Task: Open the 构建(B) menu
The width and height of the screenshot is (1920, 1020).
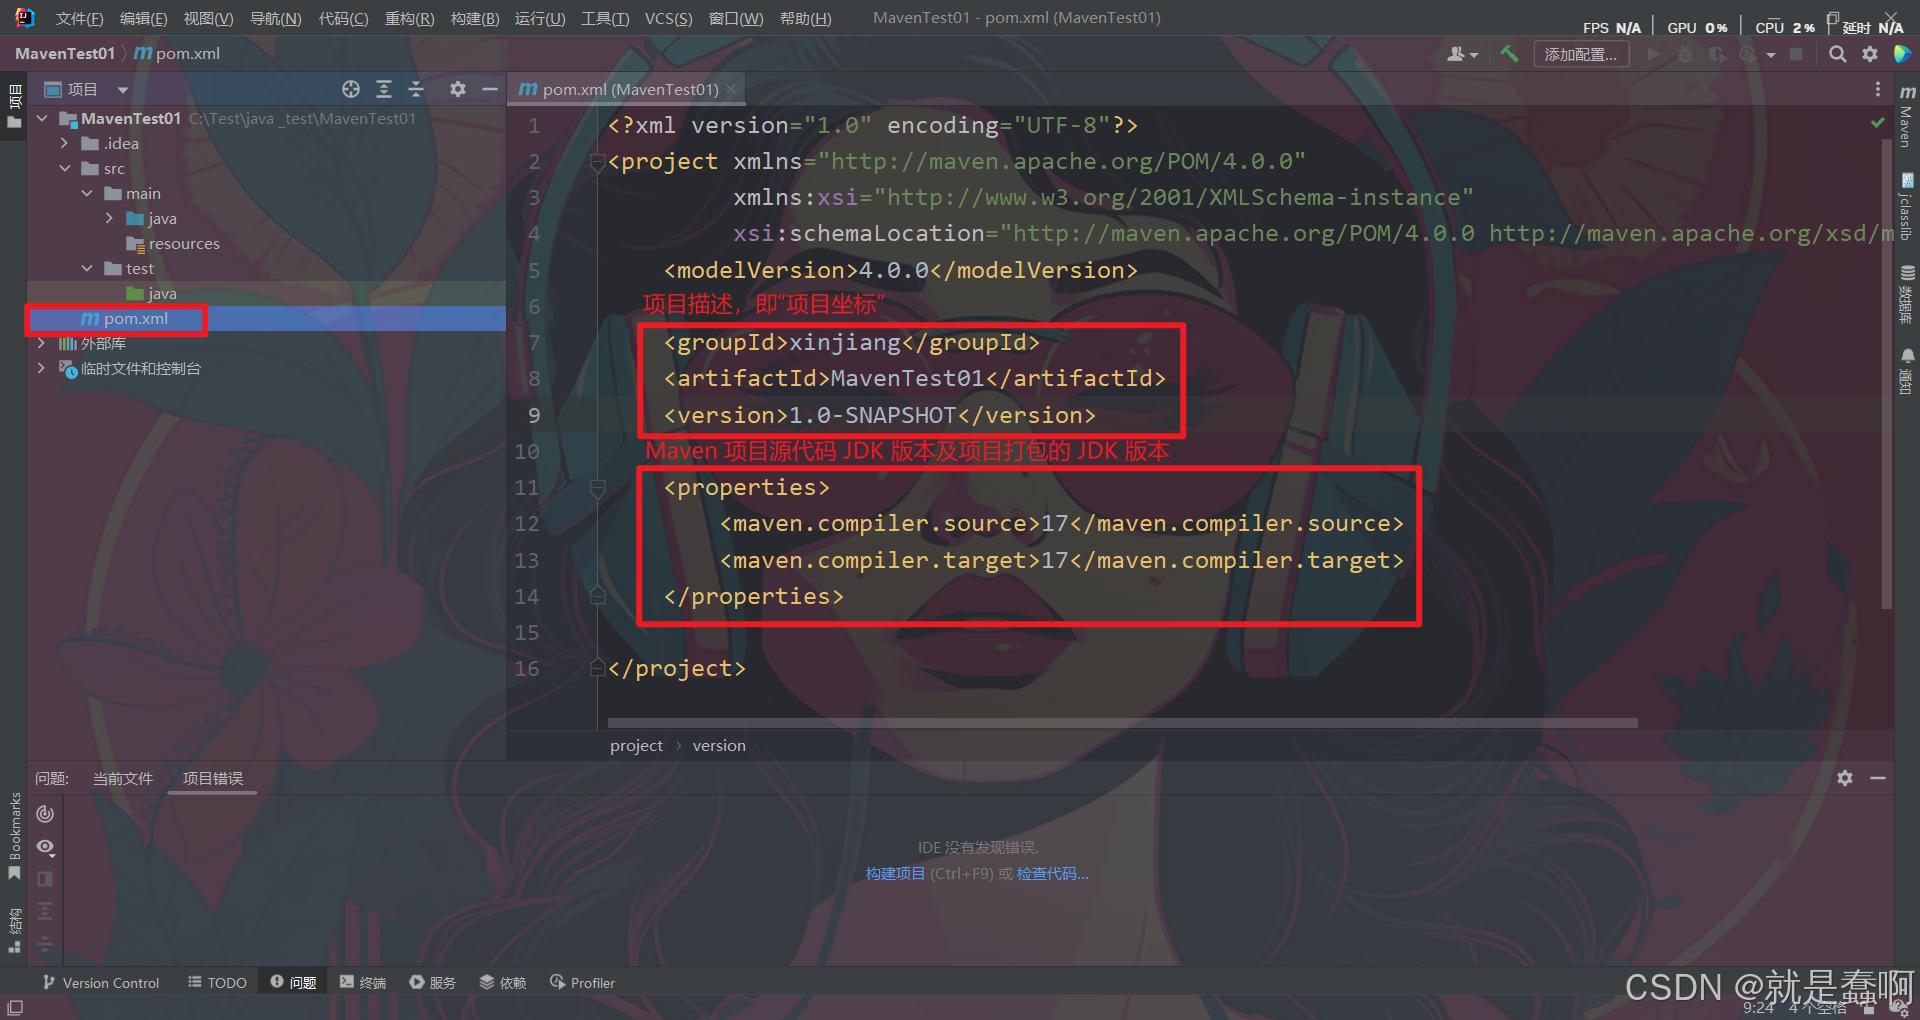Action: point(475,18)
